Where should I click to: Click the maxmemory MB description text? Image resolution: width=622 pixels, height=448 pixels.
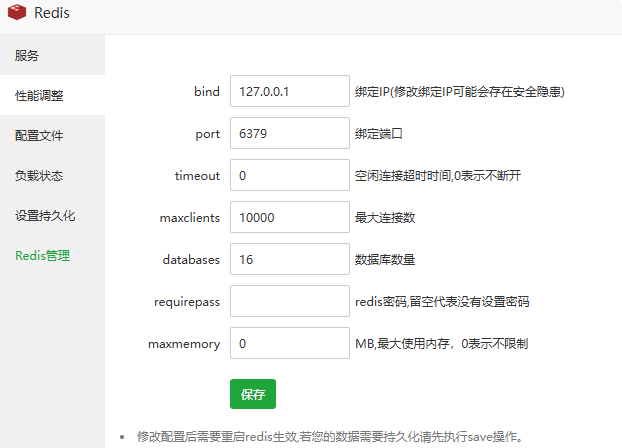(x=441, y=344)
